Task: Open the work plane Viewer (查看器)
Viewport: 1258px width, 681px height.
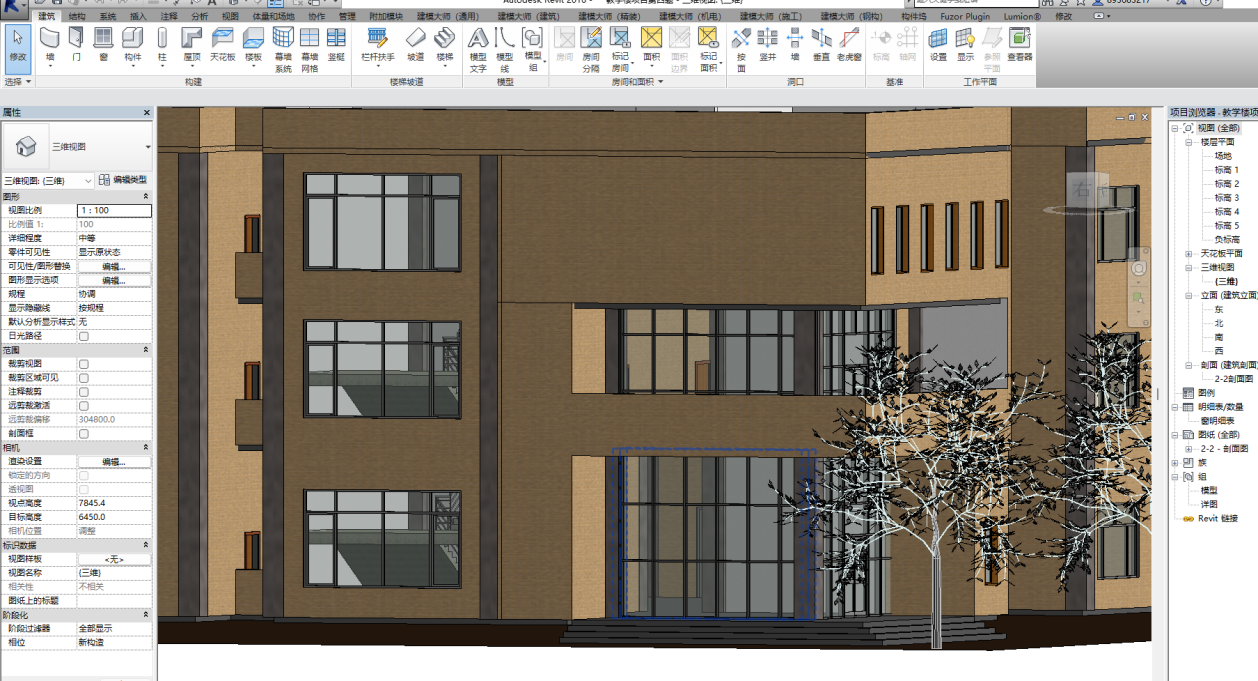Action: click(x=1019, y=44)
